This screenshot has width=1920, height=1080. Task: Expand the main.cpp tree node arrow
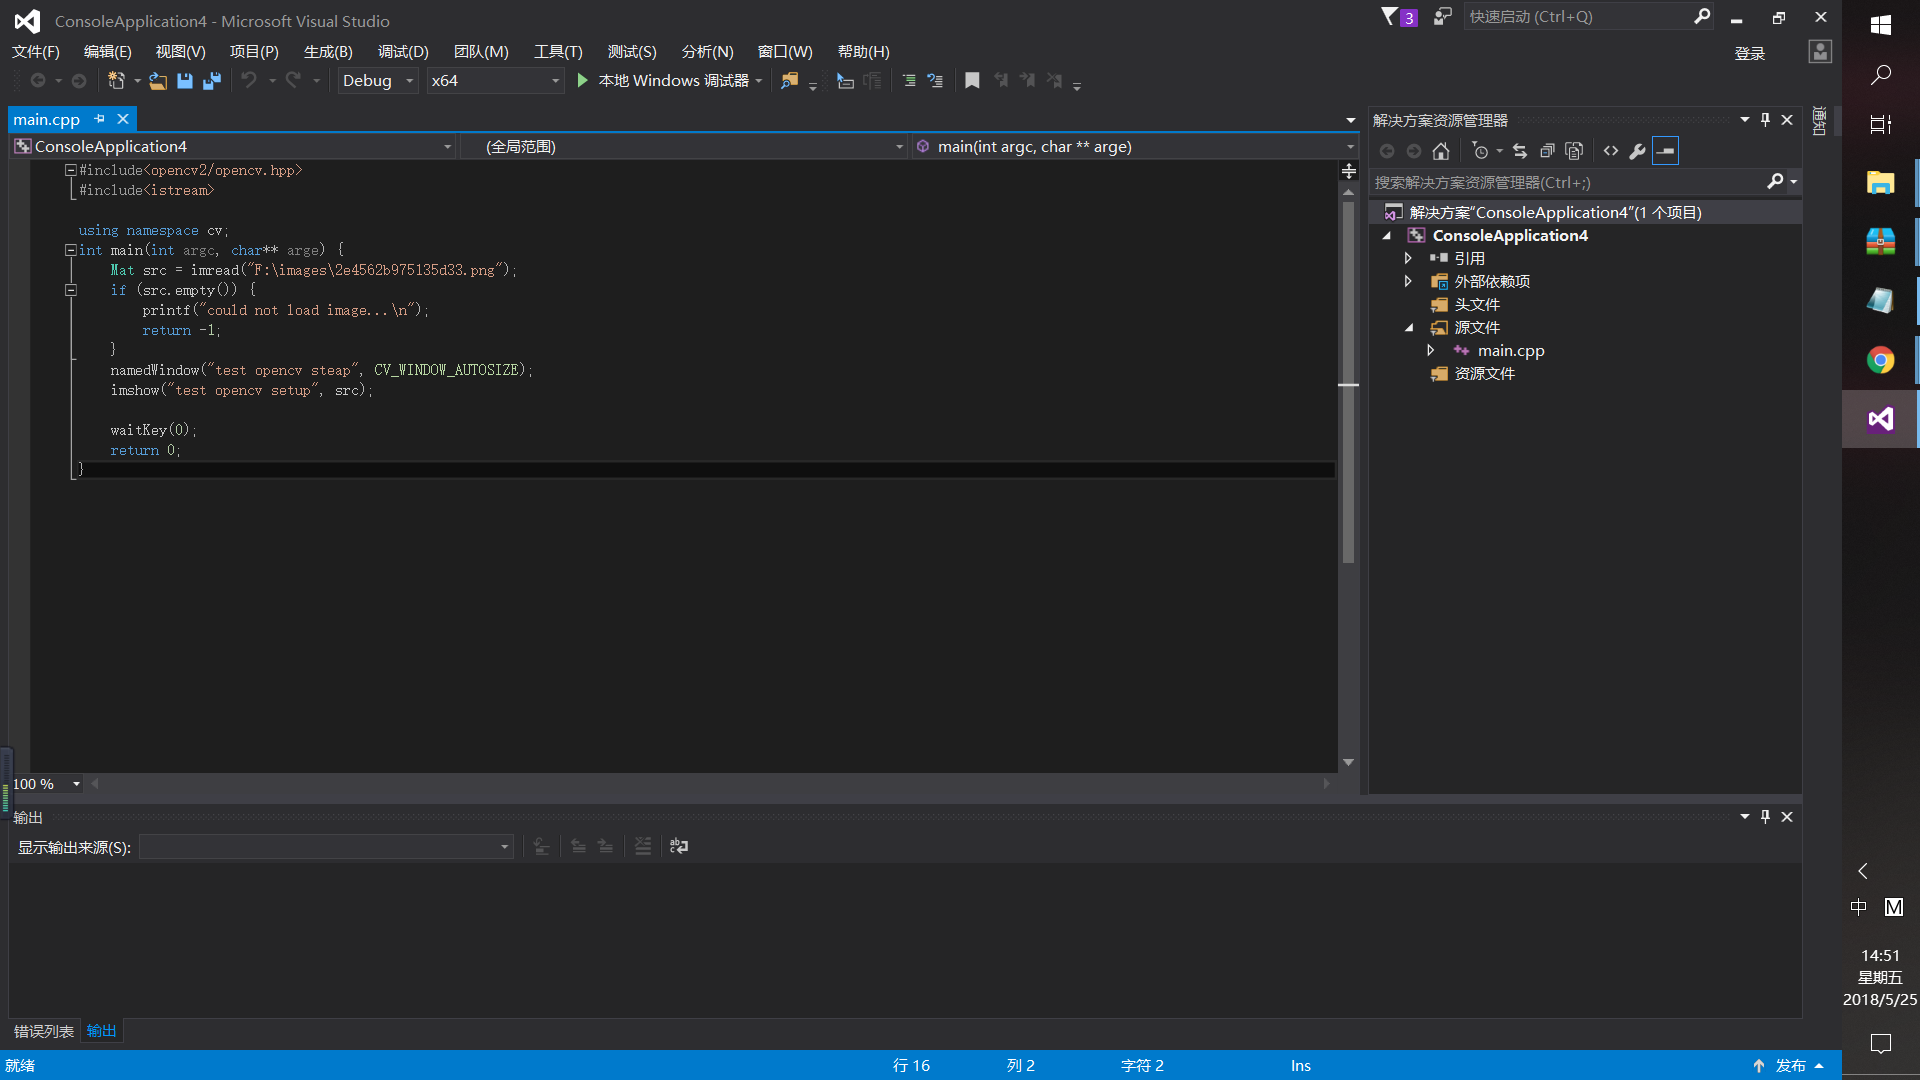pyautogui.click(x=1431, y=351)
